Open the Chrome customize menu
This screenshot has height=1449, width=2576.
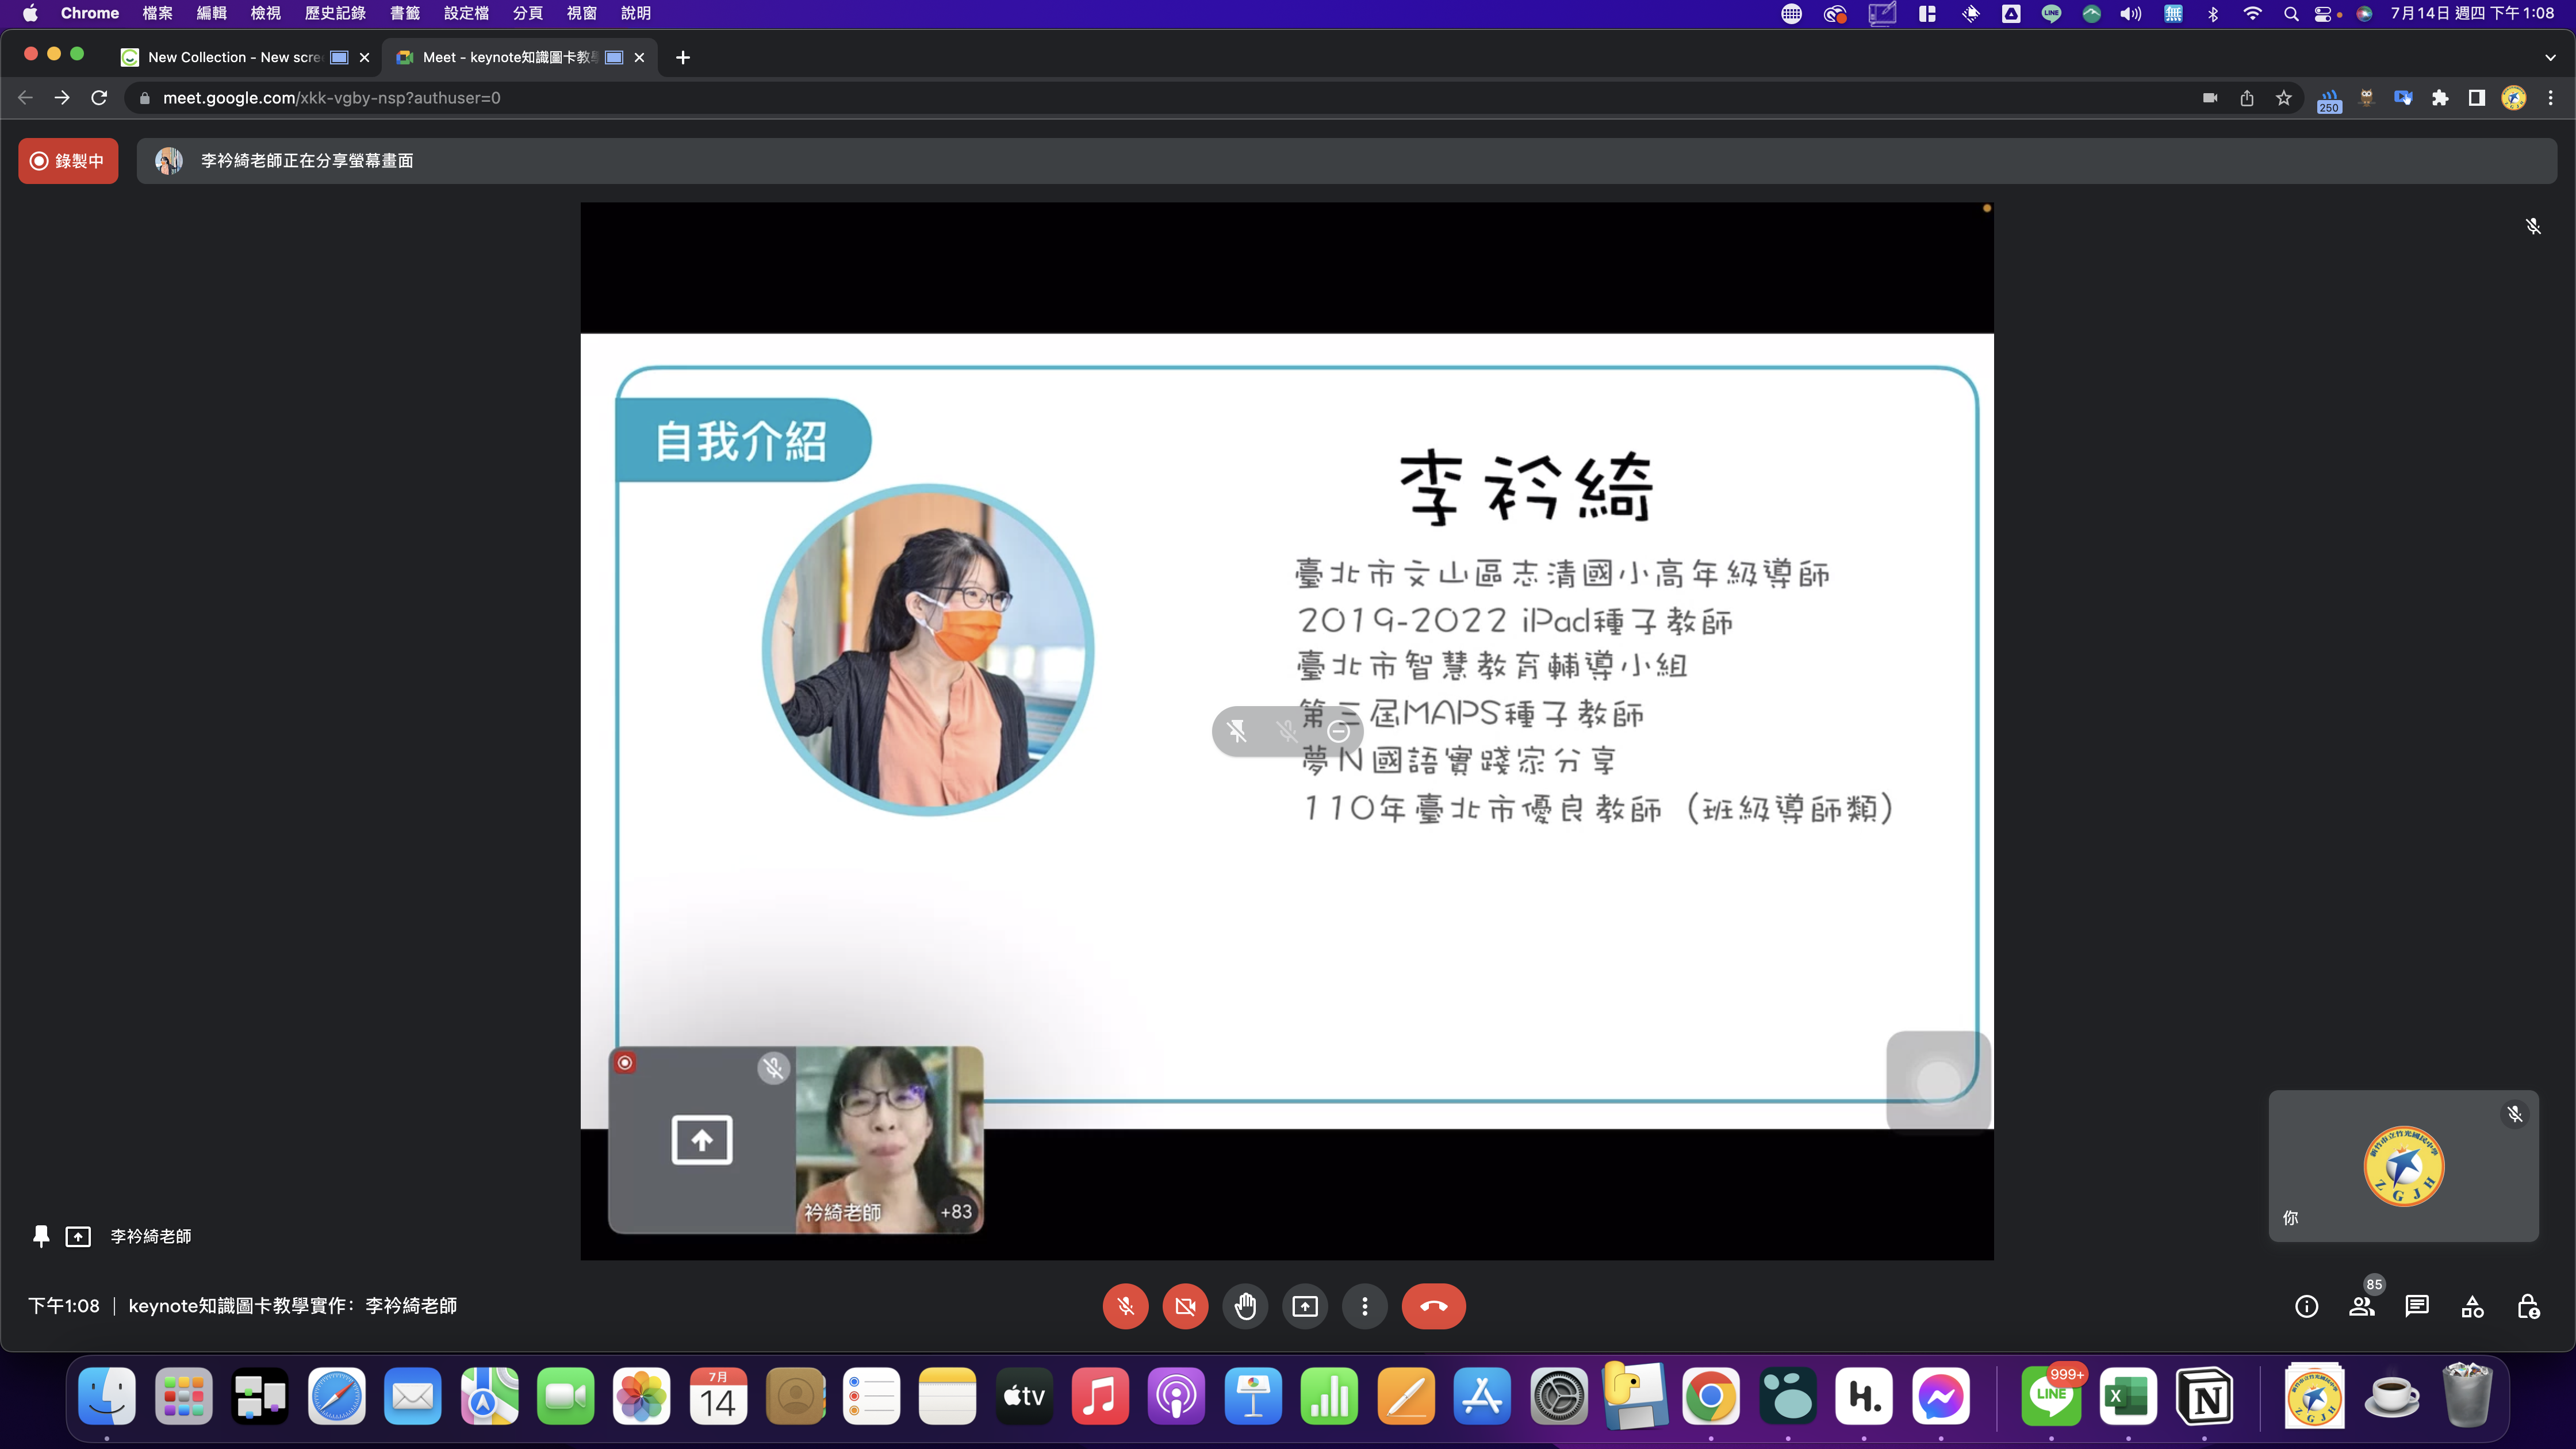pyautogui.click(x=2550, y=98)
